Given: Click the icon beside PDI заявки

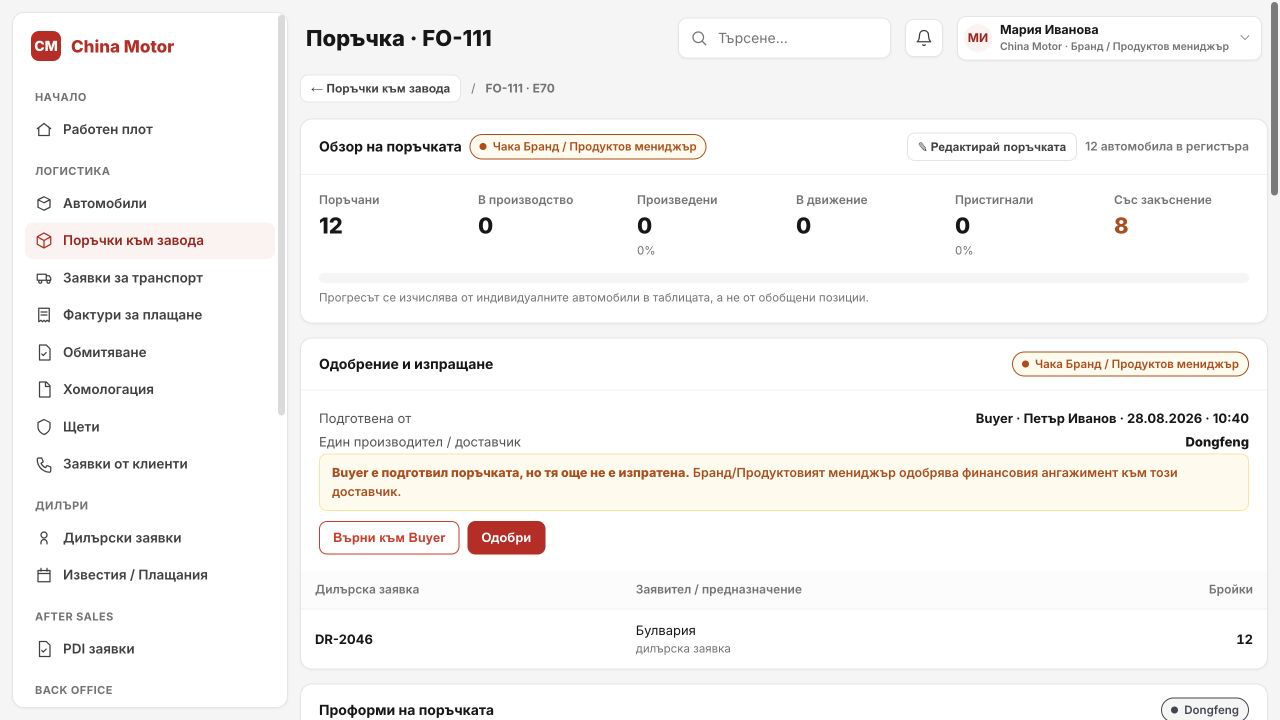Looking at the screenshot, I should [x=44, y=649].
